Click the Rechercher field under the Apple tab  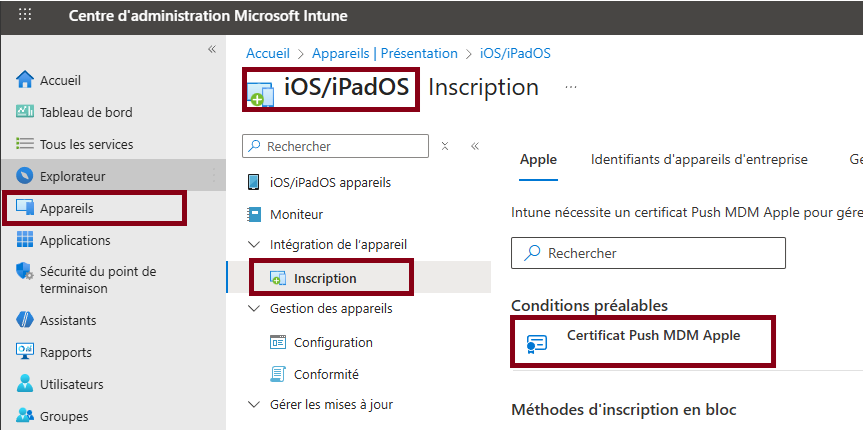pyautogui.click(x=648, y=253)
